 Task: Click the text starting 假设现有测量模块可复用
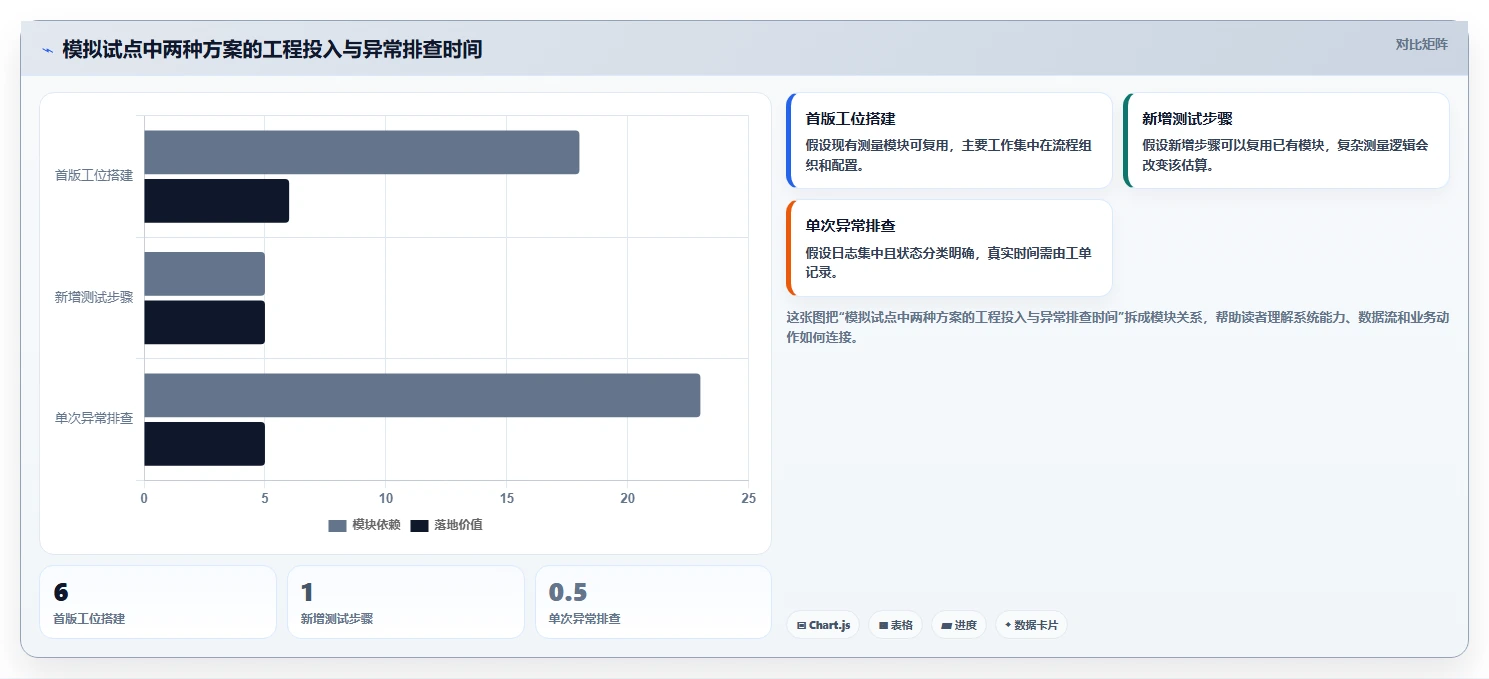coord(949,155)
